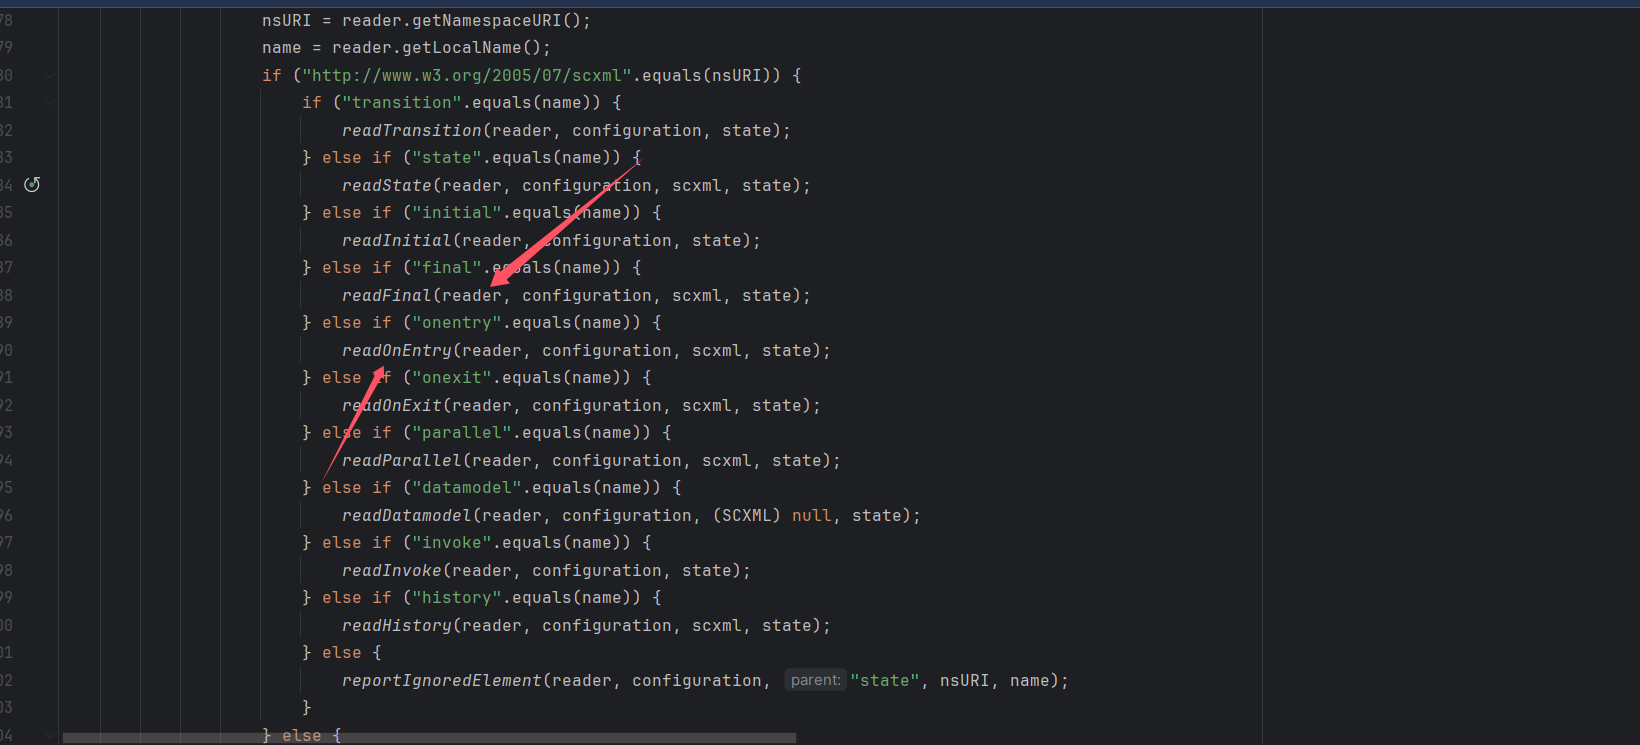This screenshot has width=1640, height=745.
Task: Click the reportIgnoredElement method call
Action: coord(442,681)
